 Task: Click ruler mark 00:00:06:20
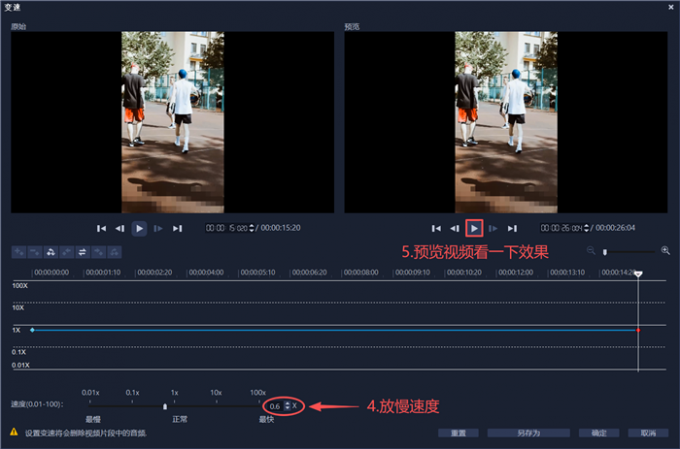click(310, 272)
